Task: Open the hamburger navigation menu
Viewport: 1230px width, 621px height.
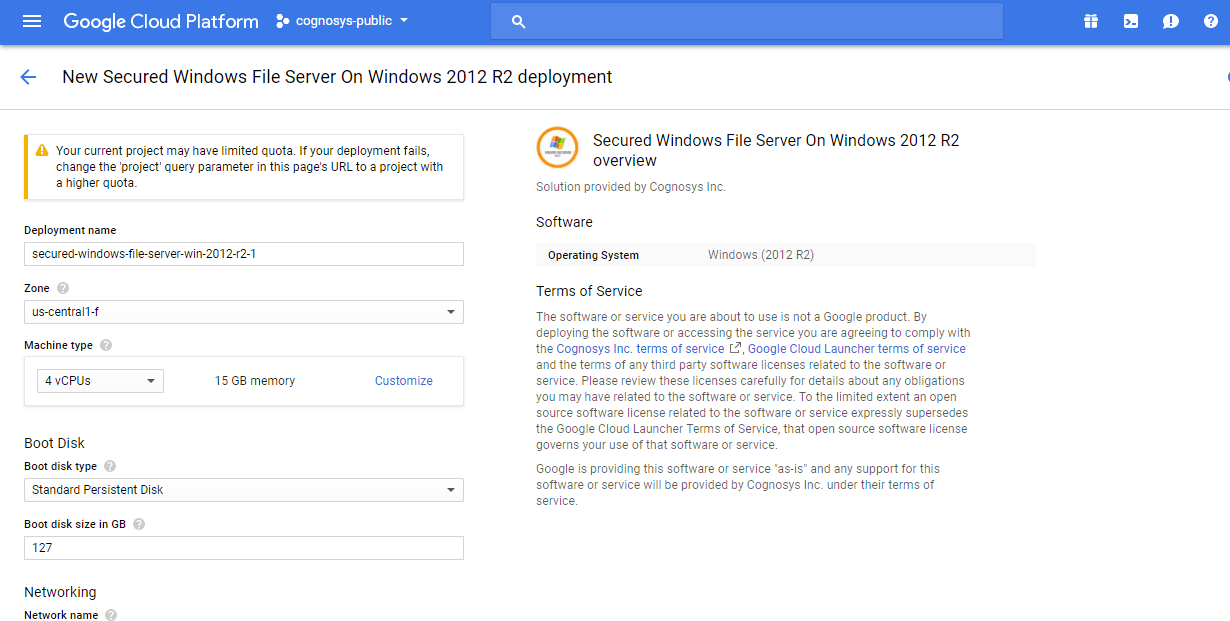Action: click(x=32, y=21)
